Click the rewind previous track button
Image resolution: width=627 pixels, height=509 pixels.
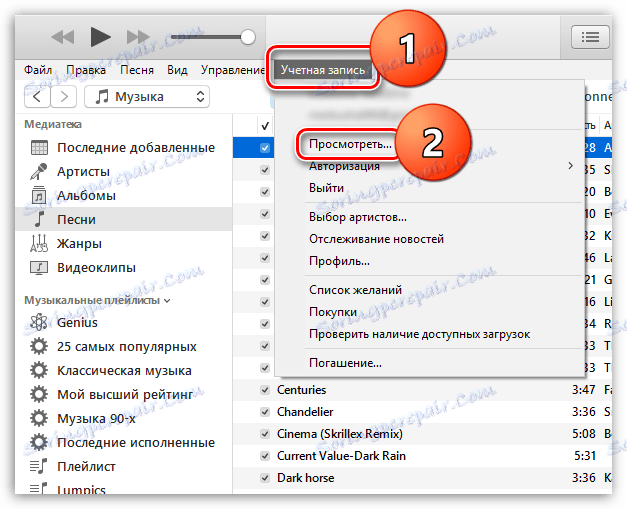63,37
